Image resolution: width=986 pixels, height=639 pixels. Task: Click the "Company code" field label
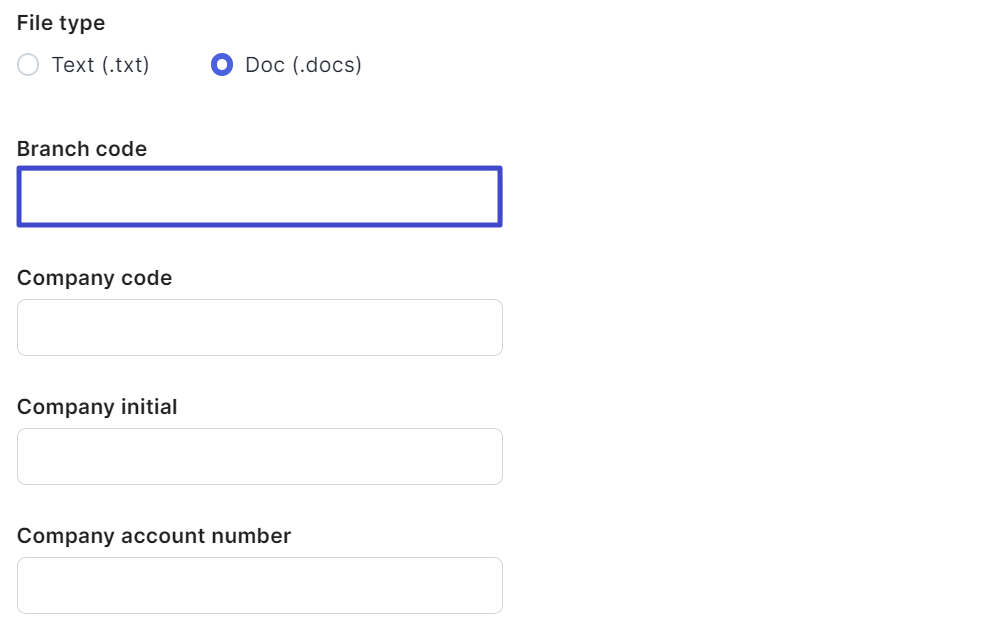point(94,278)
